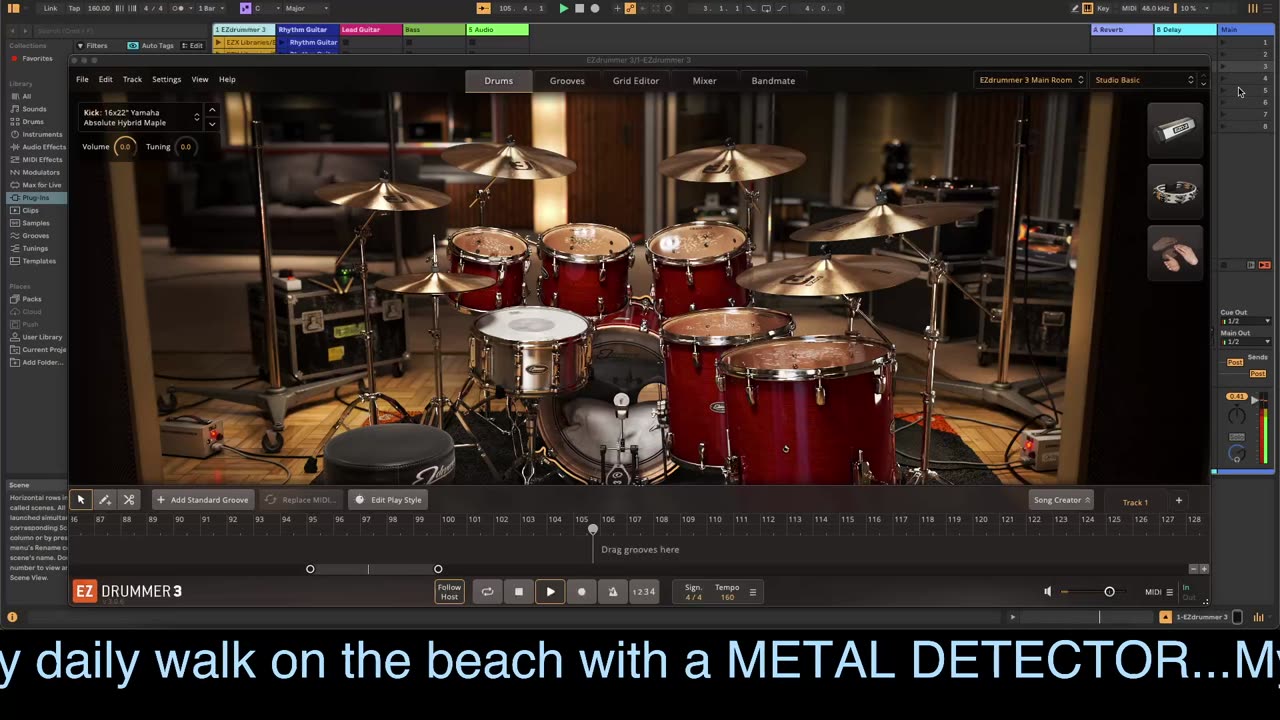Screen dimensions: 1280x720
Task: Adjust the kick Tuning knob
Action: coord(185,147)
